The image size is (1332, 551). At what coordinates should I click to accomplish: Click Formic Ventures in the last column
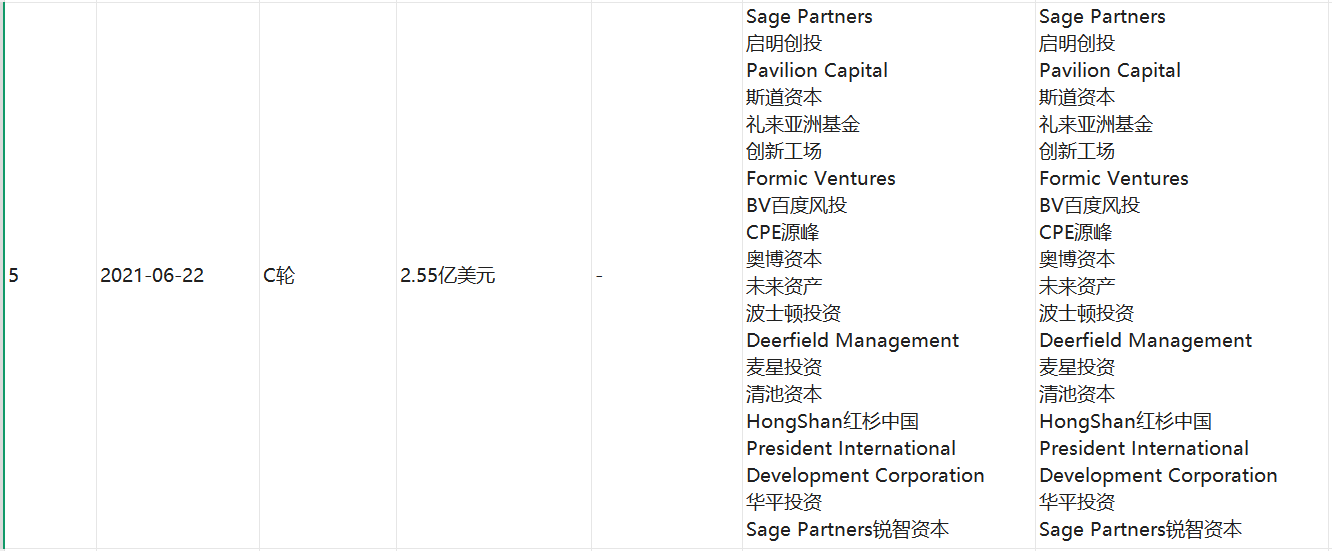1114,179
